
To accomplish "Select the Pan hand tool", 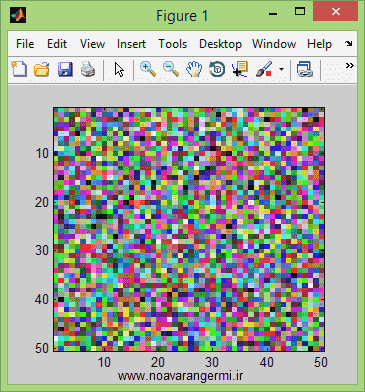I will pos(194,70).
